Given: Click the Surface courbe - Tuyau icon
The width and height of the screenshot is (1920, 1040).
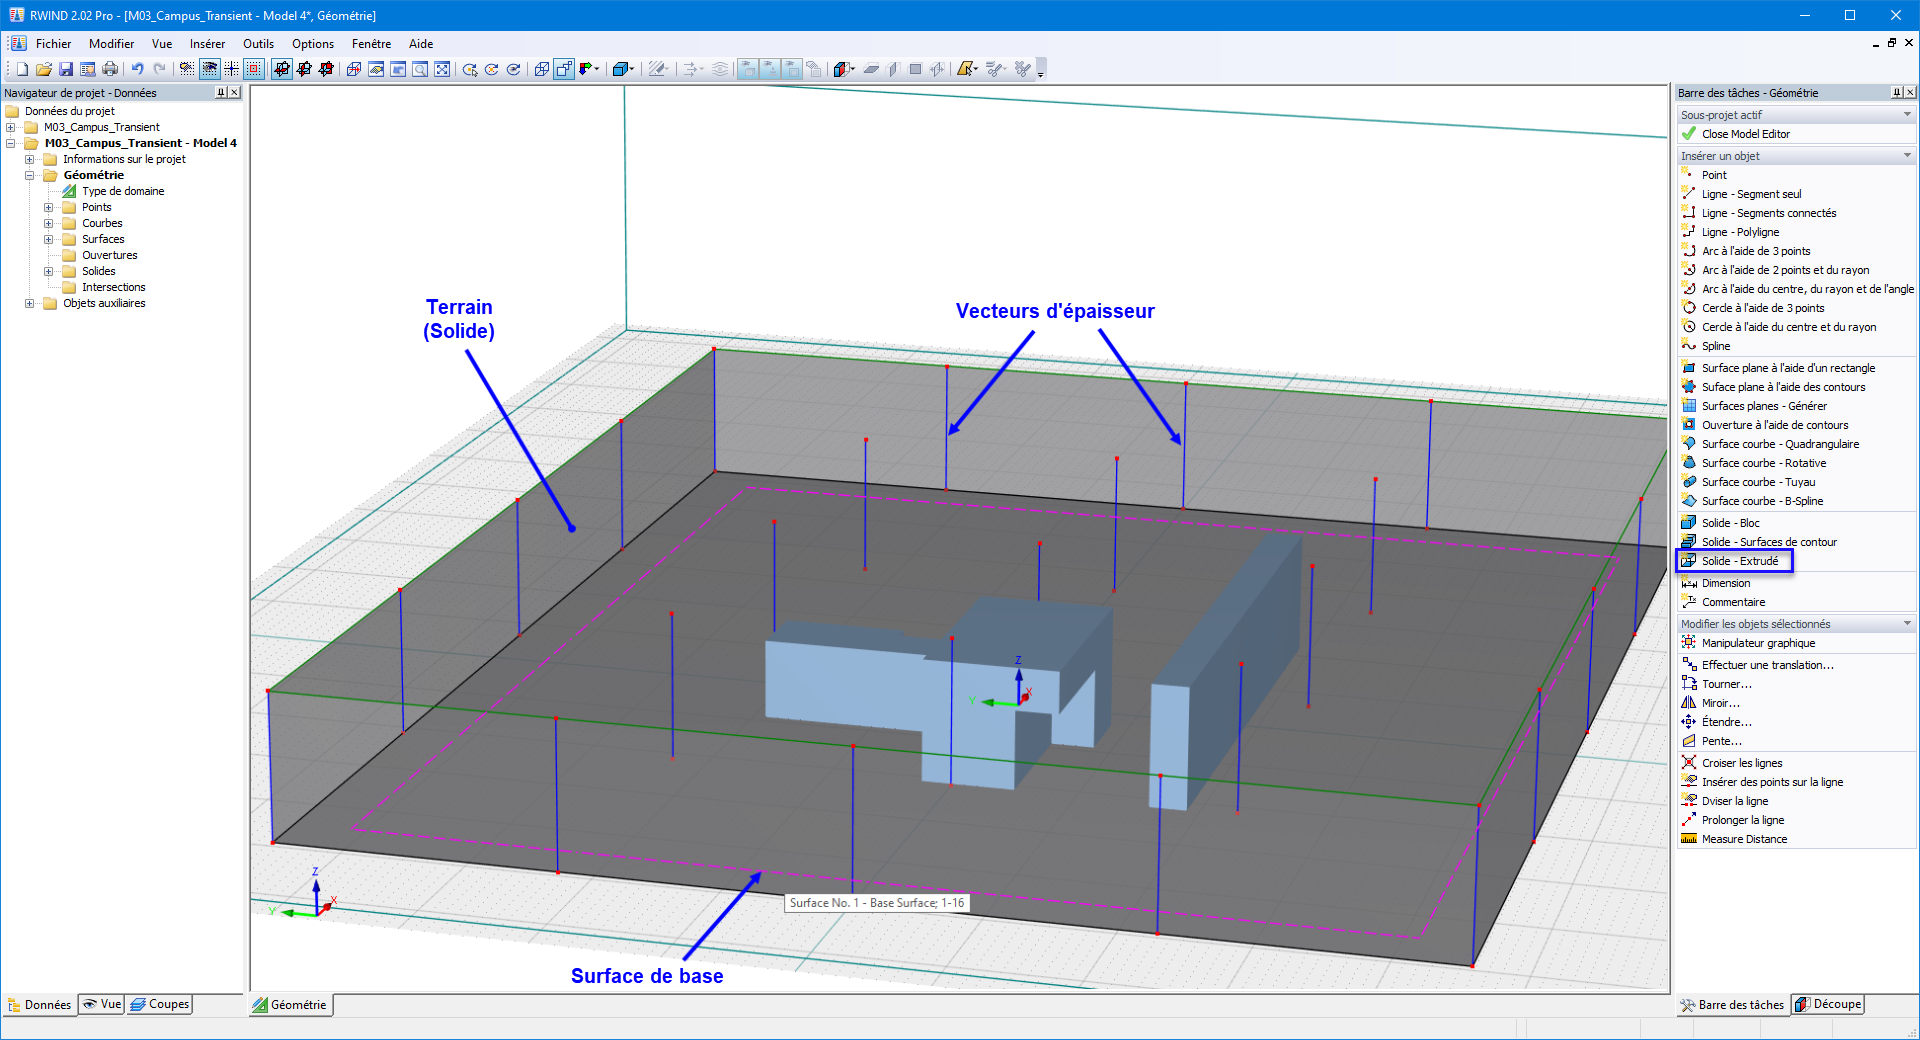Looking at the screenshot, I should pos(1689,482).
